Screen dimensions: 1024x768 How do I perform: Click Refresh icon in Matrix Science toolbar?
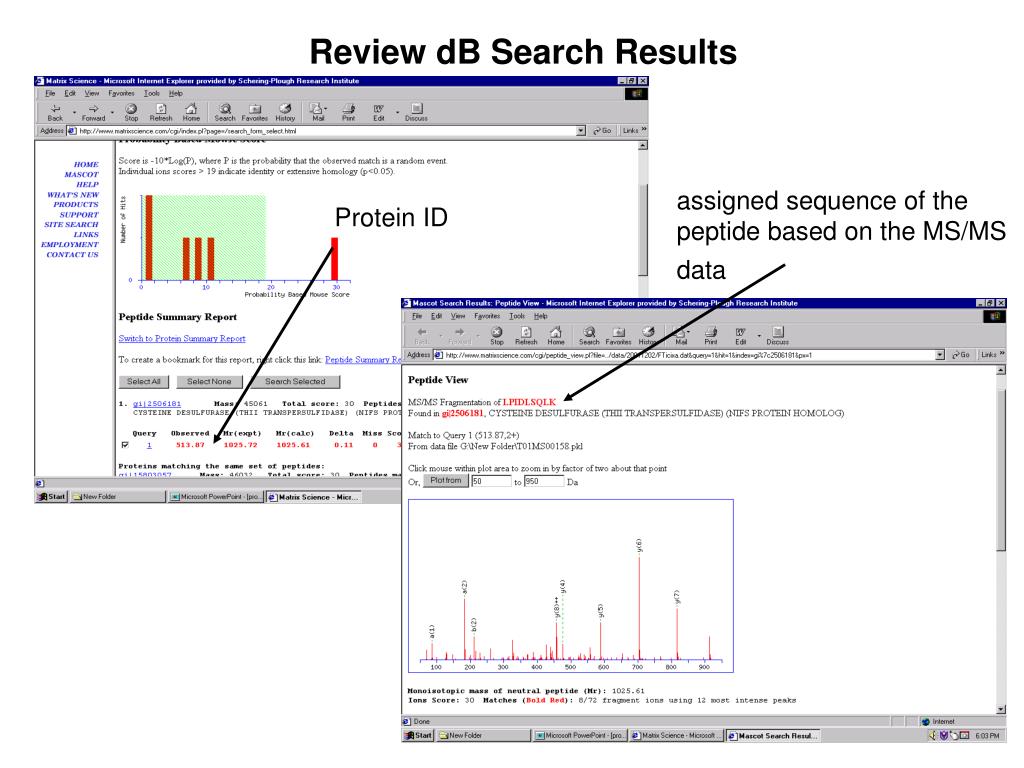pyautogui.click(x=161, y=112)
